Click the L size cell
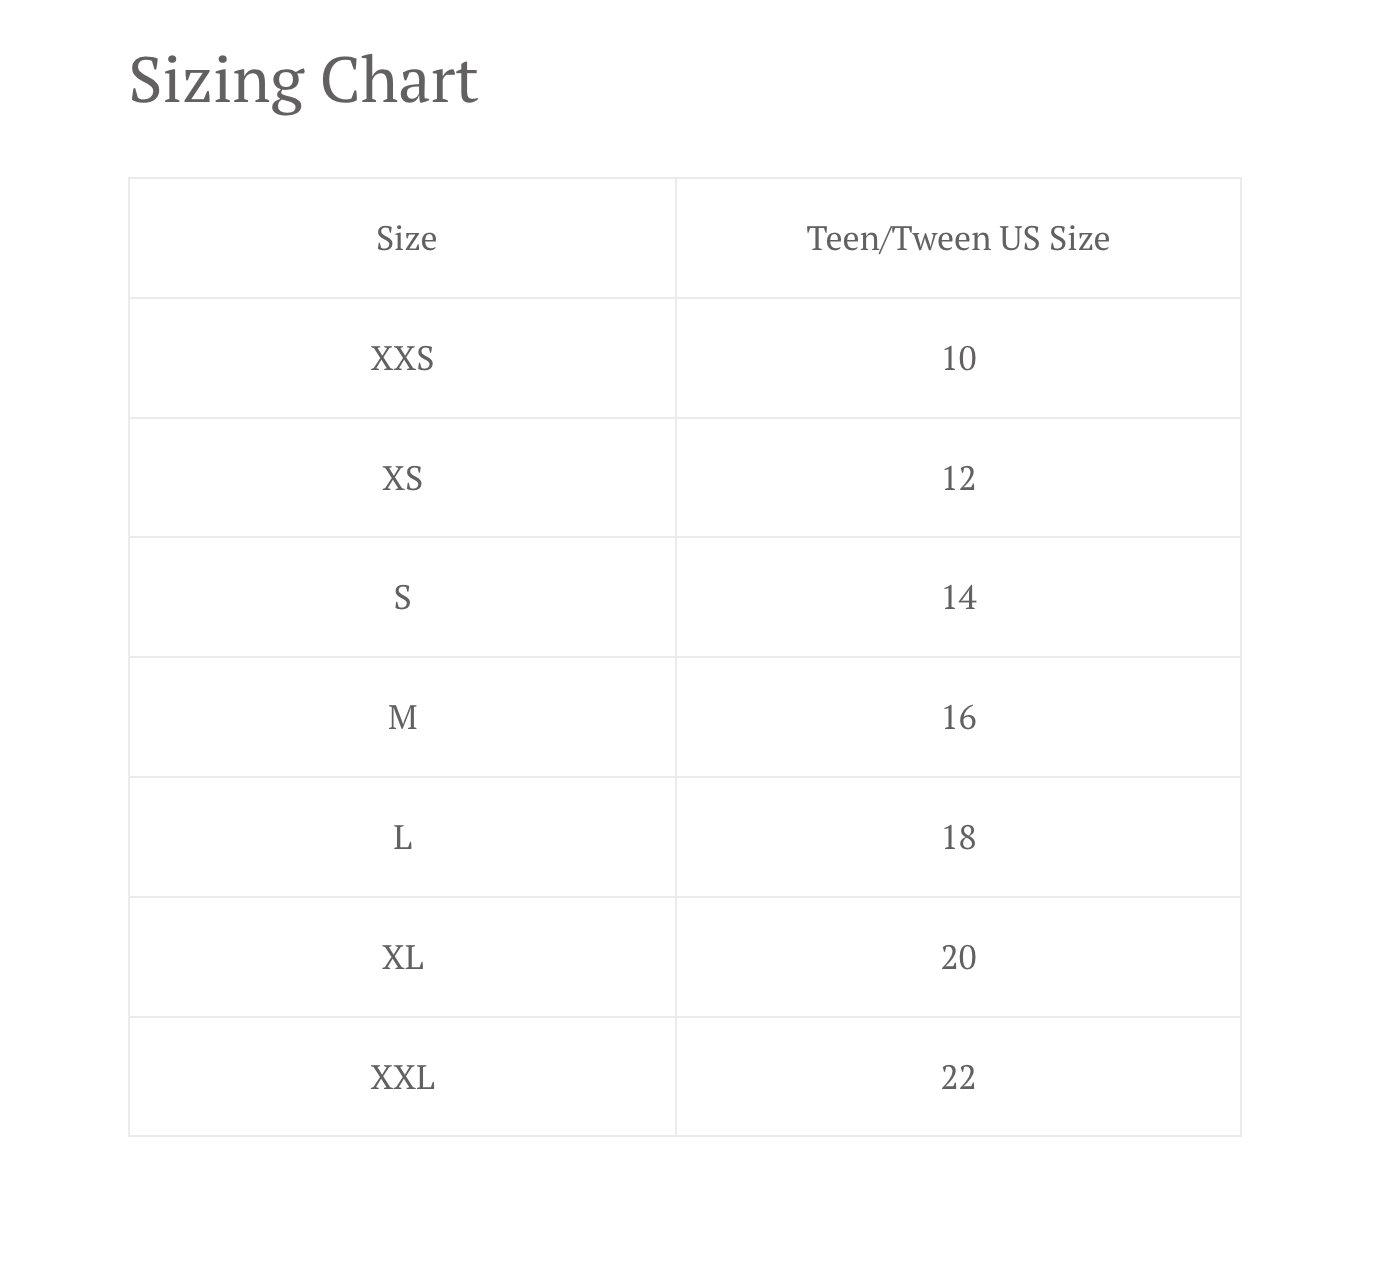This screenshot has width=1386, height=1262. coord(402,837)
